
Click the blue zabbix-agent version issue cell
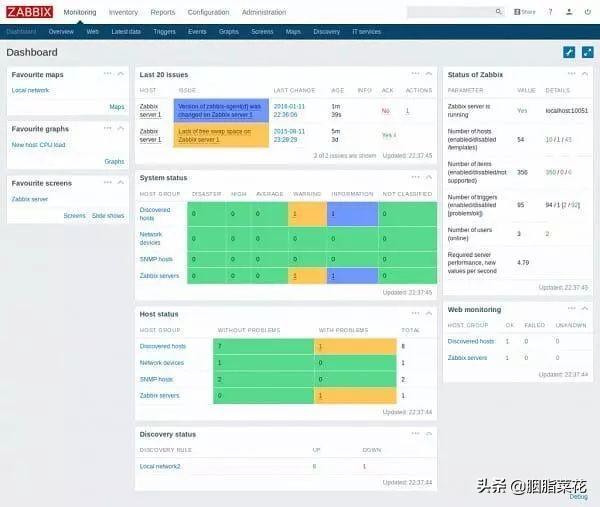219,110
